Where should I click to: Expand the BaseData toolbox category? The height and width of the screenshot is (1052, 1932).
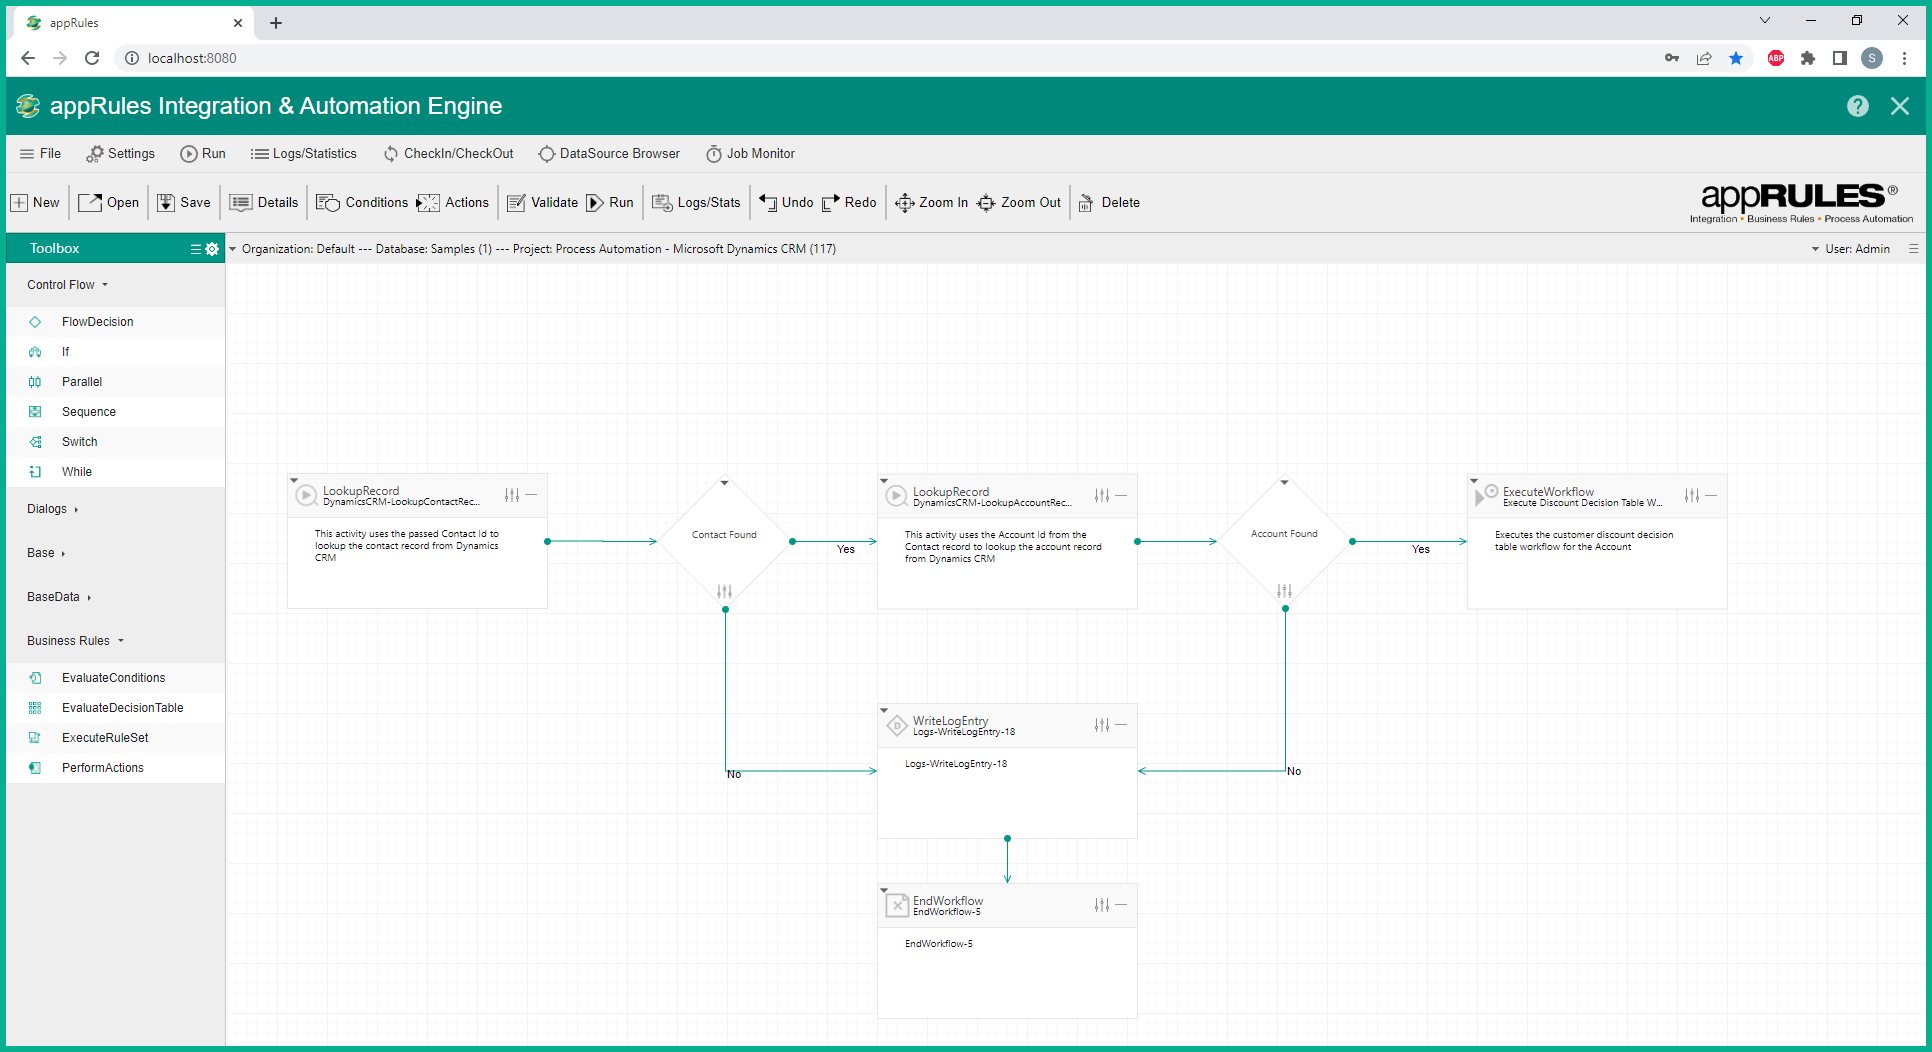coord(59,597)
